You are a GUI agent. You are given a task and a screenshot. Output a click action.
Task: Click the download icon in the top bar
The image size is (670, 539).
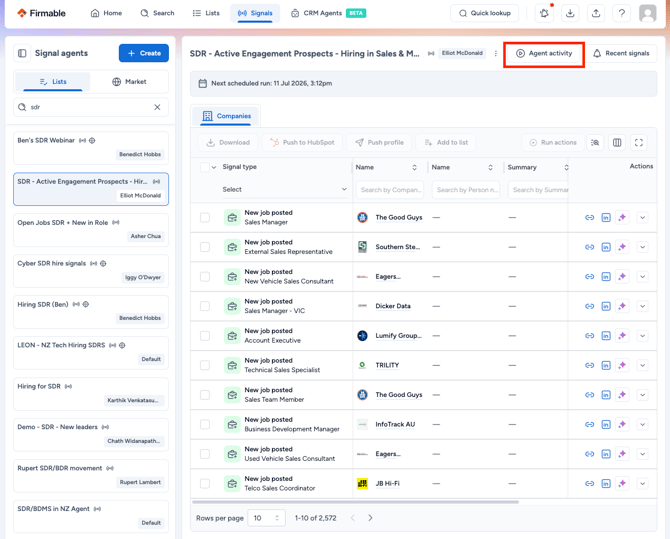[570, 13]
